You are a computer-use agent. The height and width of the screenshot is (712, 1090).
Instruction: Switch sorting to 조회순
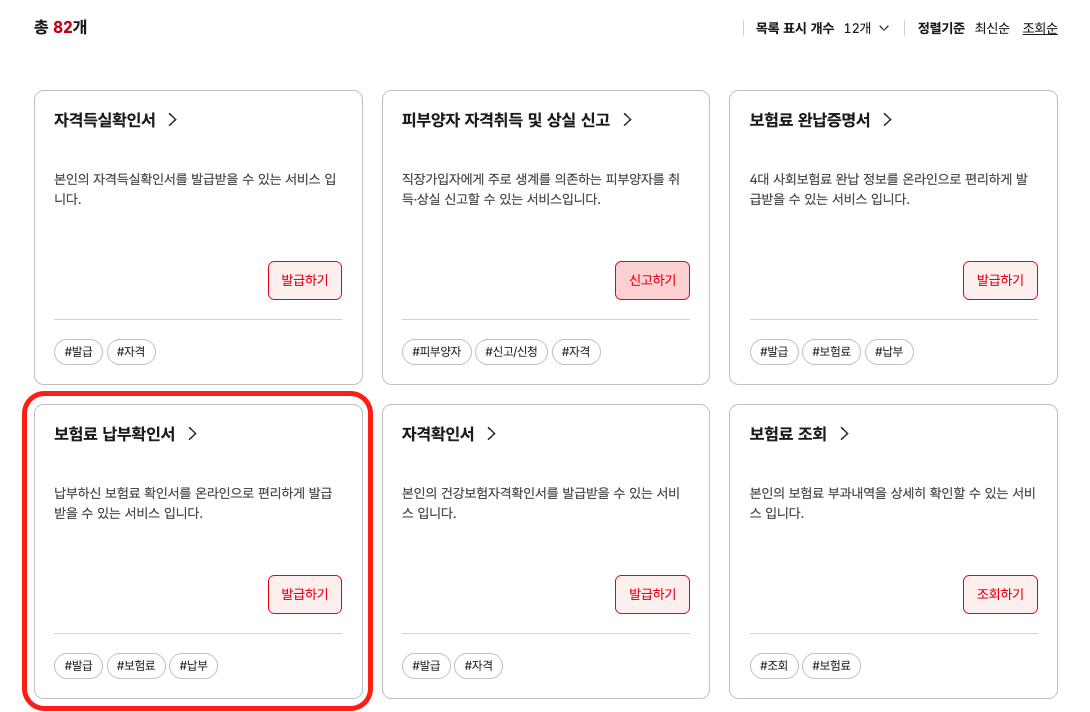click(x=1040, y=28)
